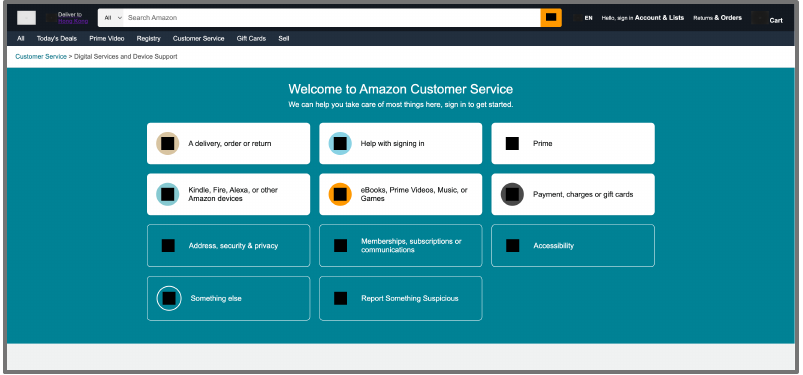Screen dimensions: 803x375
Task: Open Account & Lists menu
Action: [643, 17]
